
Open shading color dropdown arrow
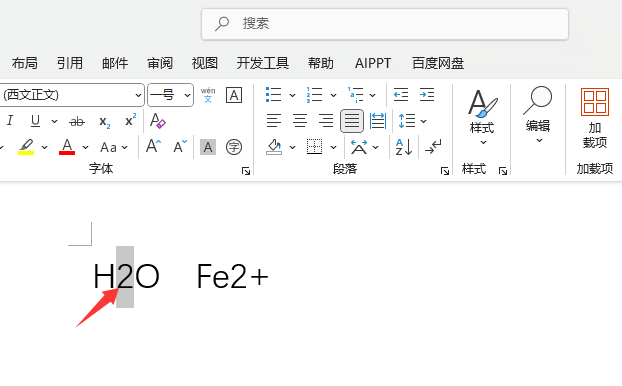[x=292, y=147]
